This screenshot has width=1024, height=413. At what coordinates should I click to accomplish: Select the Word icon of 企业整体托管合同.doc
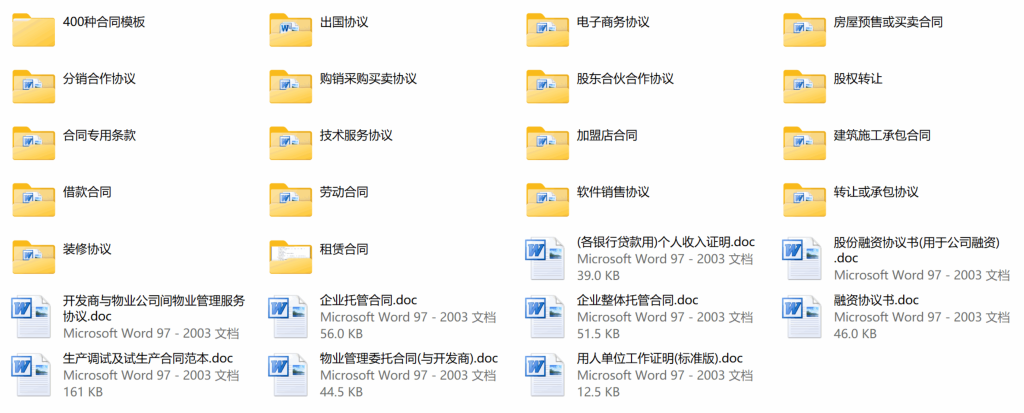[545, 317]
